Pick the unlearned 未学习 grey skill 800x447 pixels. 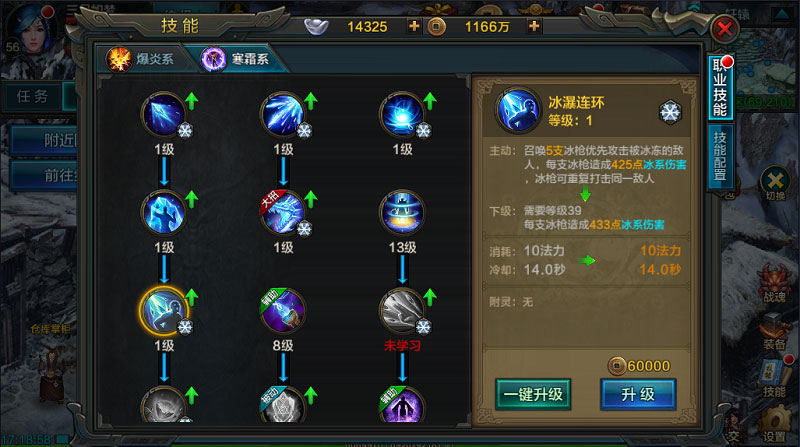[402, 310]
